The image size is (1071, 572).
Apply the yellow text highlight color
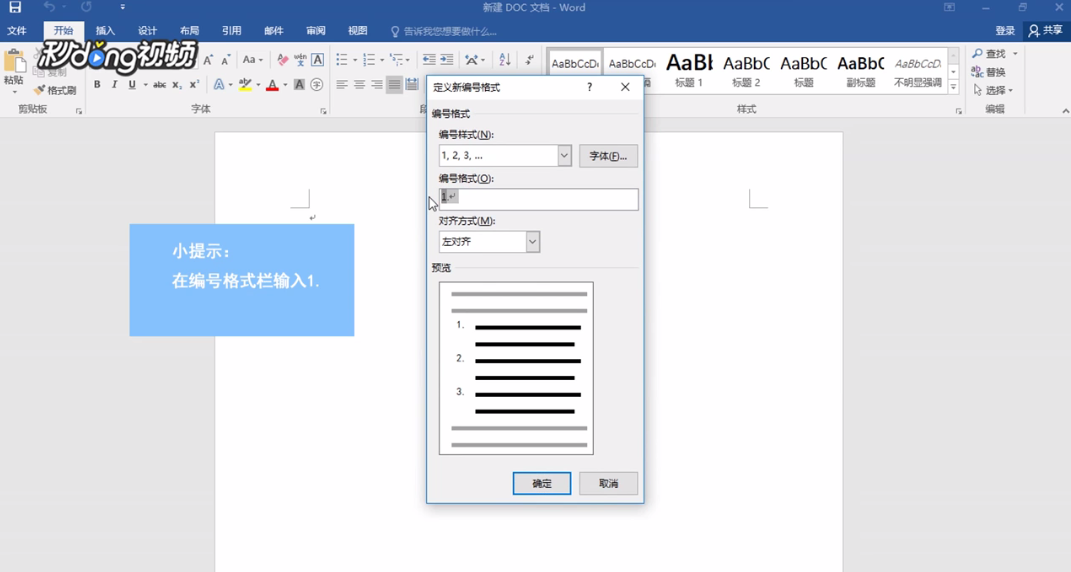point(245,85)
